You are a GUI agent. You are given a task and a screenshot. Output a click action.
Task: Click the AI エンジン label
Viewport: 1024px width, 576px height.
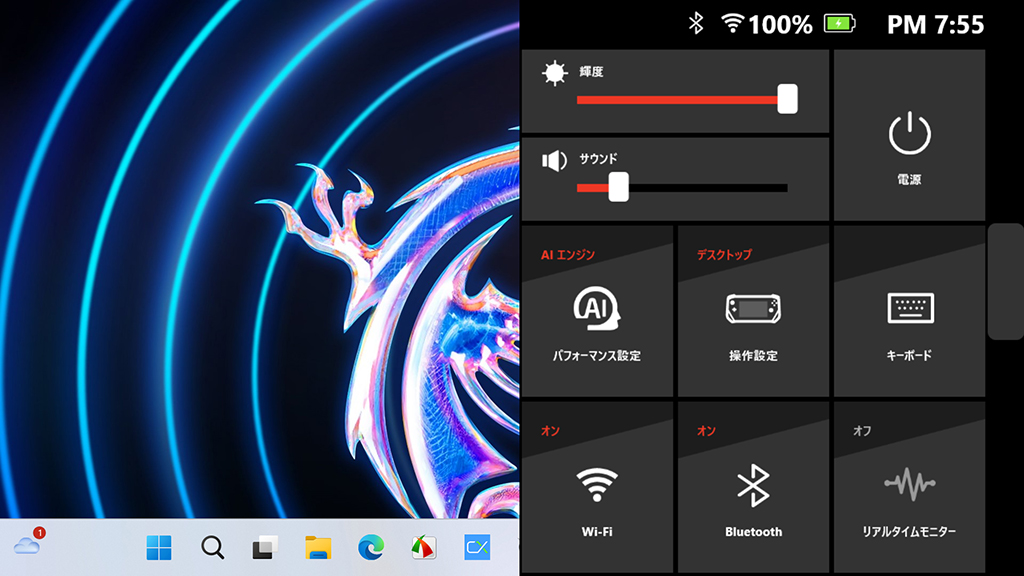tap(568, 255)
